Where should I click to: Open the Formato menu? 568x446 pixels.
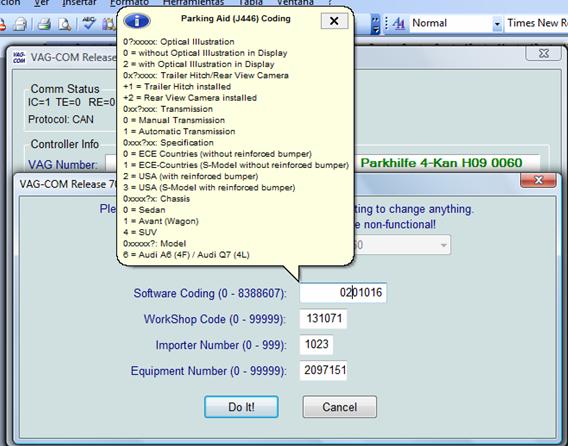tap(129, 3)
